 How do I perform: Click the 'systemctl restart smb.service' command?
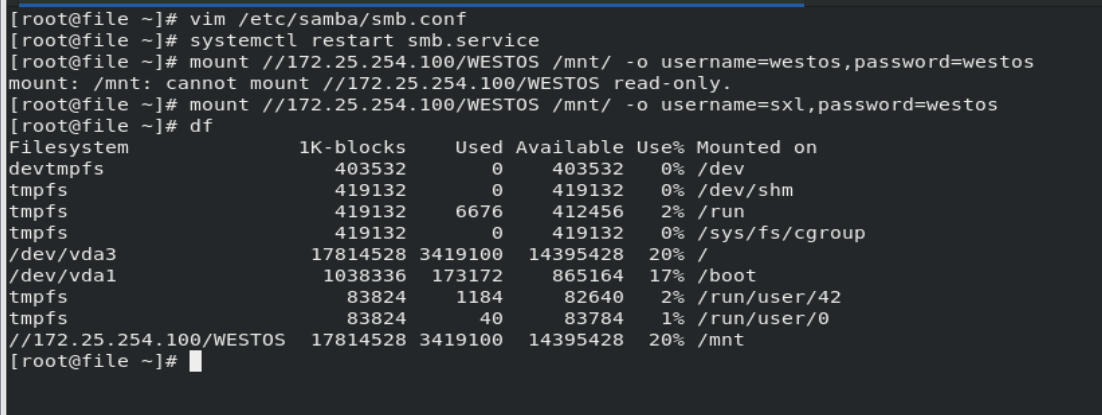(x=364, y=41)
